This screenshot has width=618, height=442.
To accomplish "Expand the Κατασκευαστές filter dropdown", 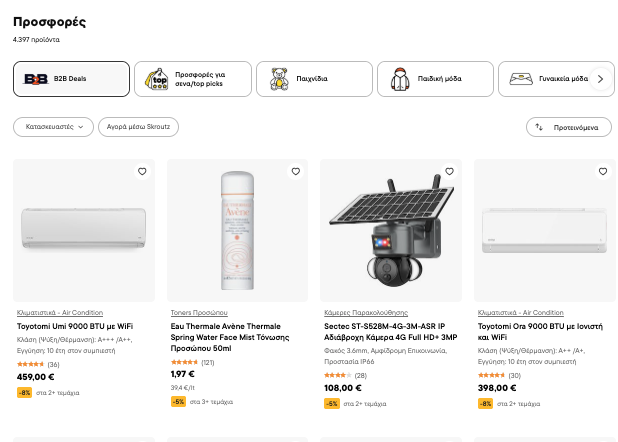I will 53,127.
